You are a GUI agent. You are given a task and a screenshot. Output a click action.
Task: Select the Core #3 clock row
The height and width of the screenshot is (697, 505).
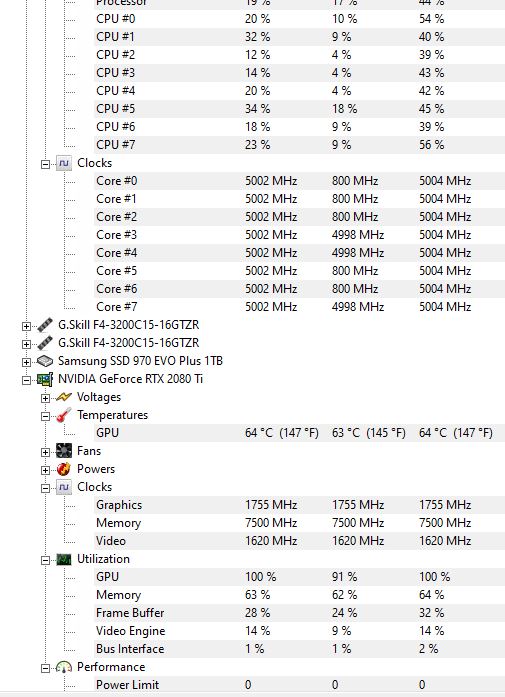coord(300,235)
